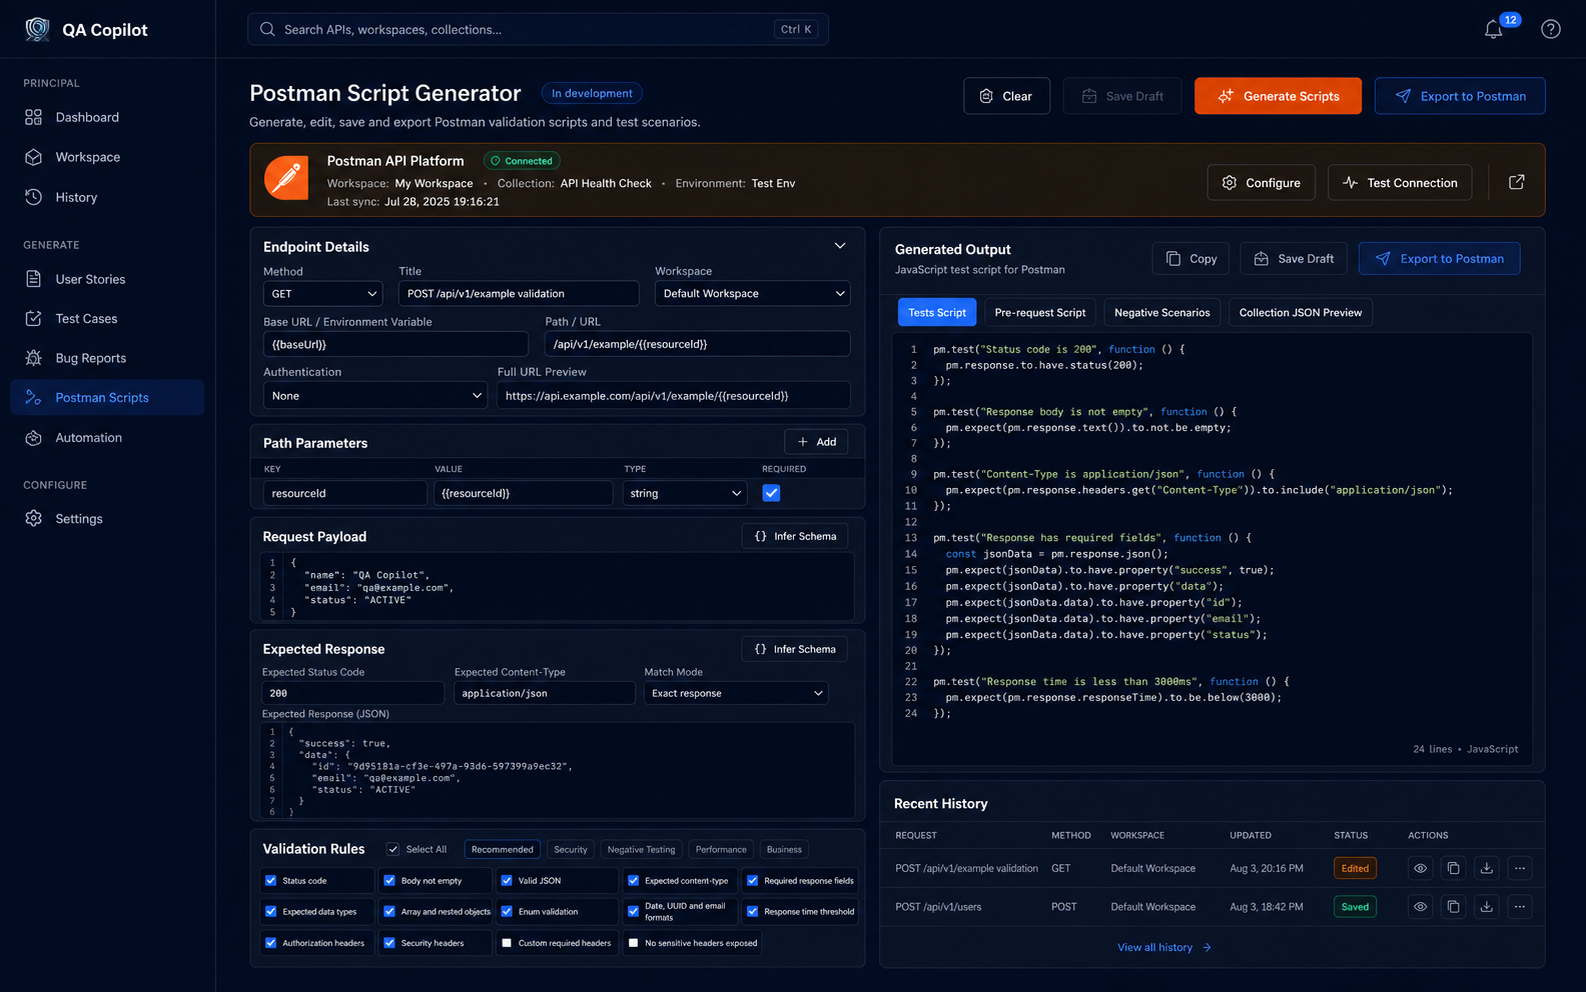The image size is (1586, 992).
Task: Select the Security validation rules filter
Action: 571,850
